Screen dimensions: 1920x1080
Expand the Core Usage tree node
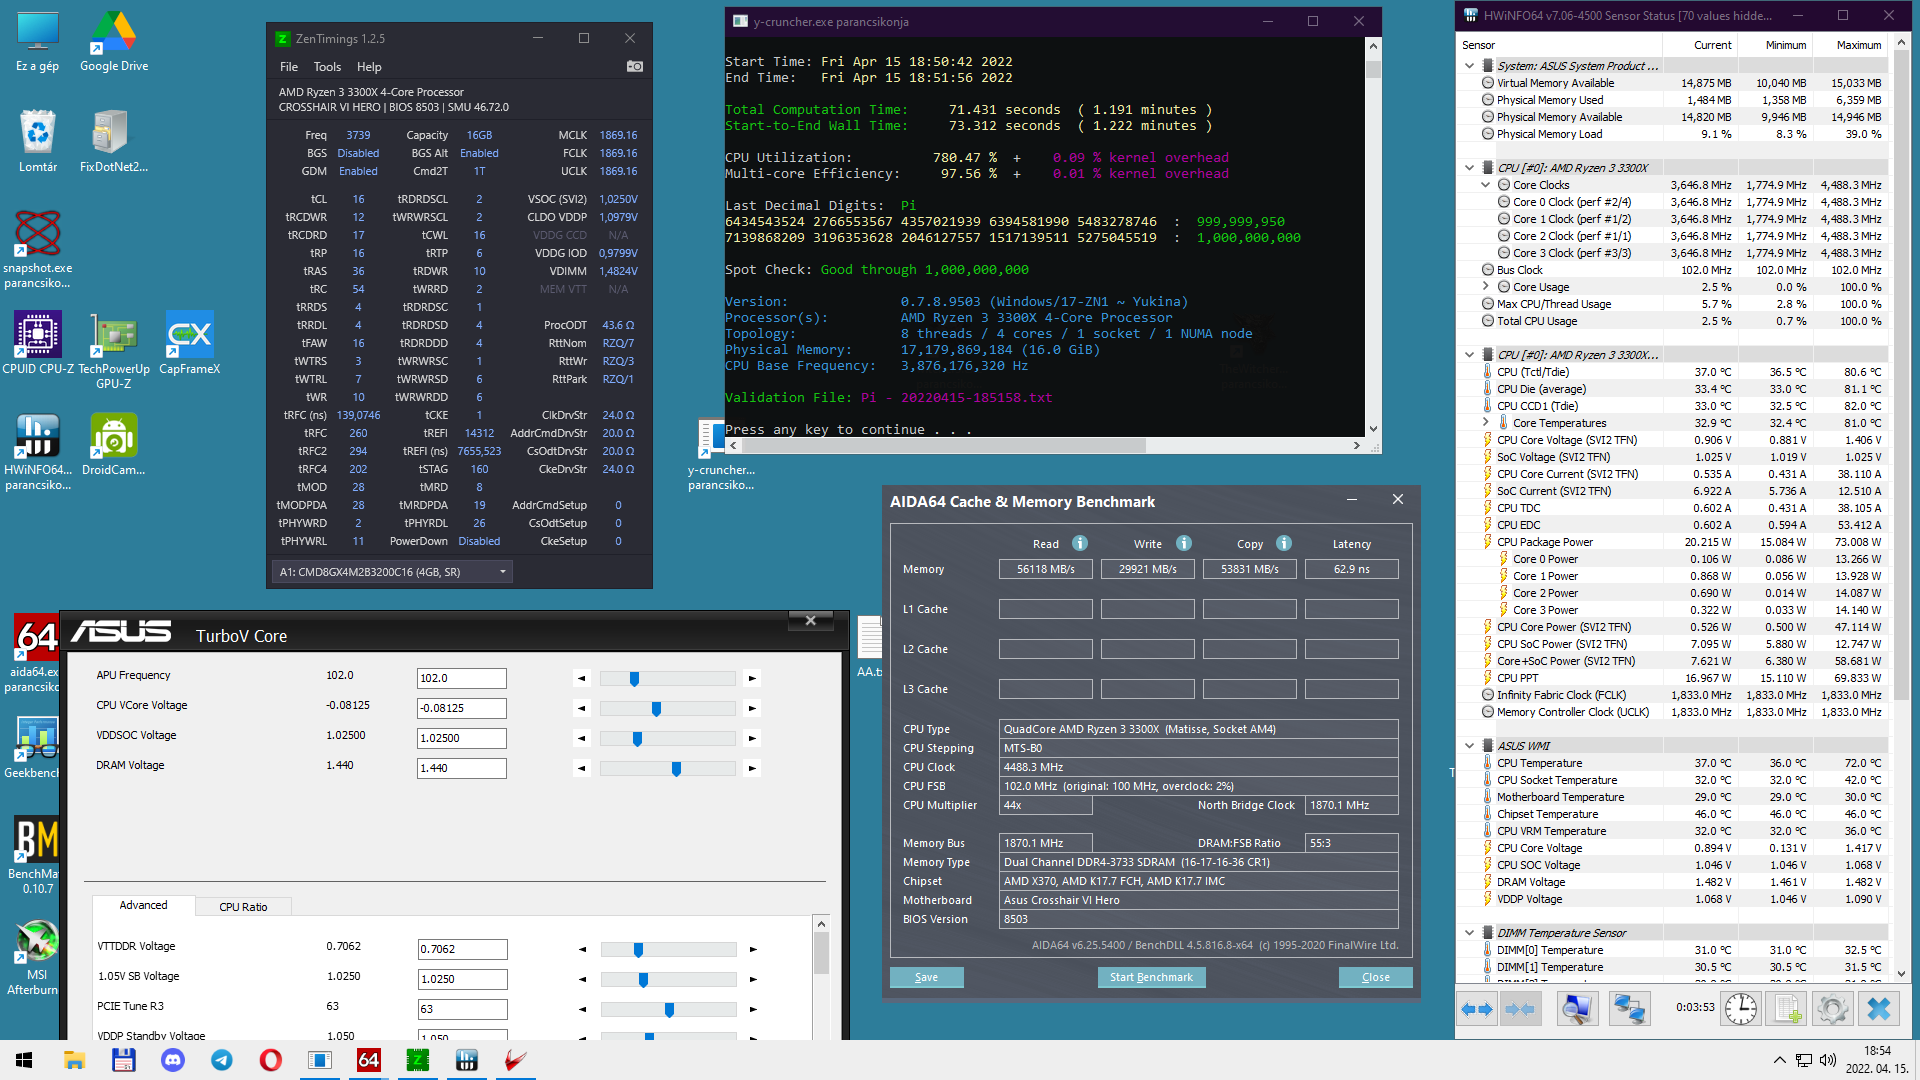(x=1485, y=287)
